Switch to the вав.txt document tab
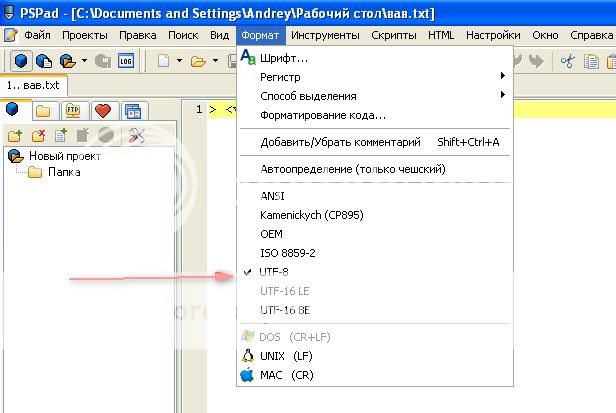616x413 pixels. click(x=33, y=85)
